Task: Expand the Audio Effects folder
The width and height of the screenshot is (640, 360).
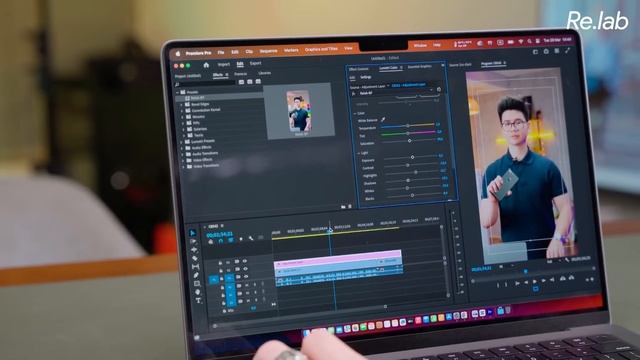Action: 182,148
